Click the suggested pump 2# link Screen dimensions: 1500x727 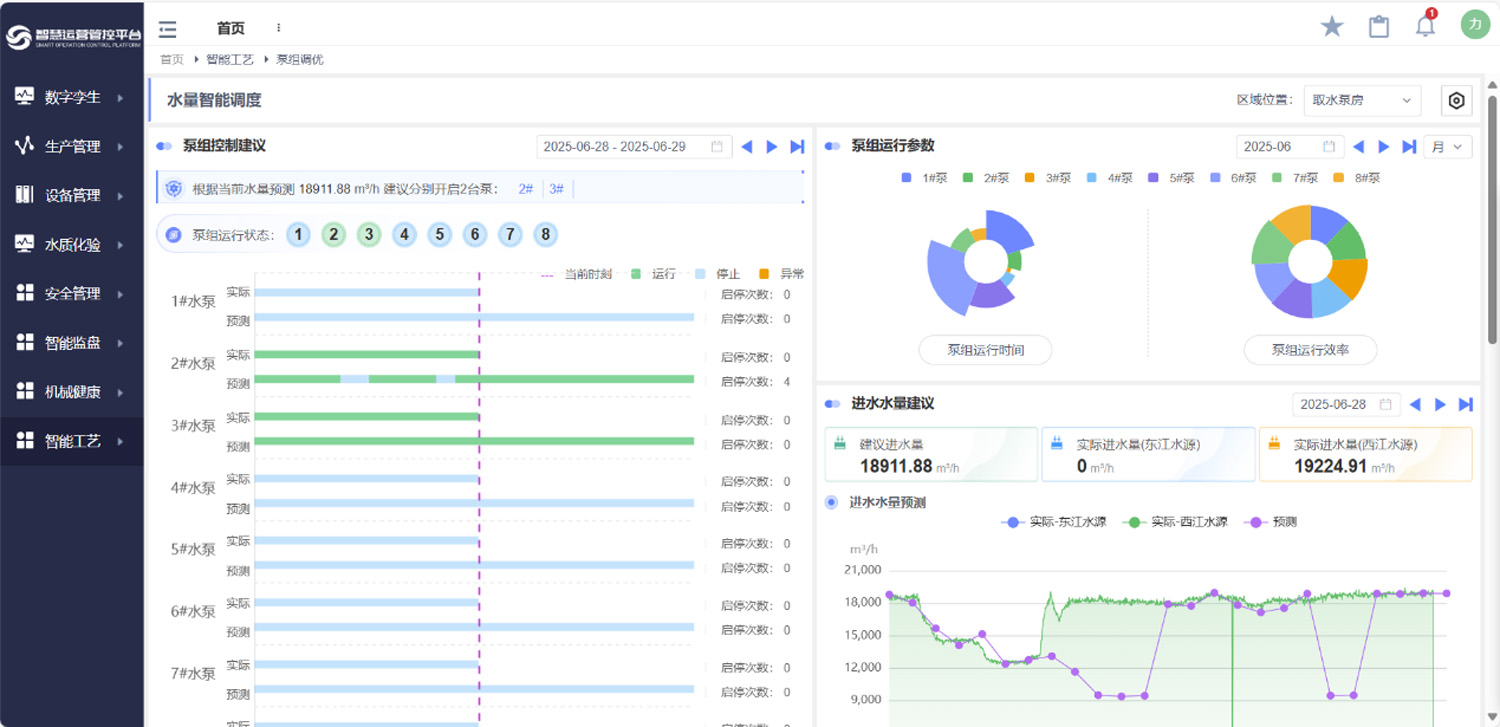526,189
